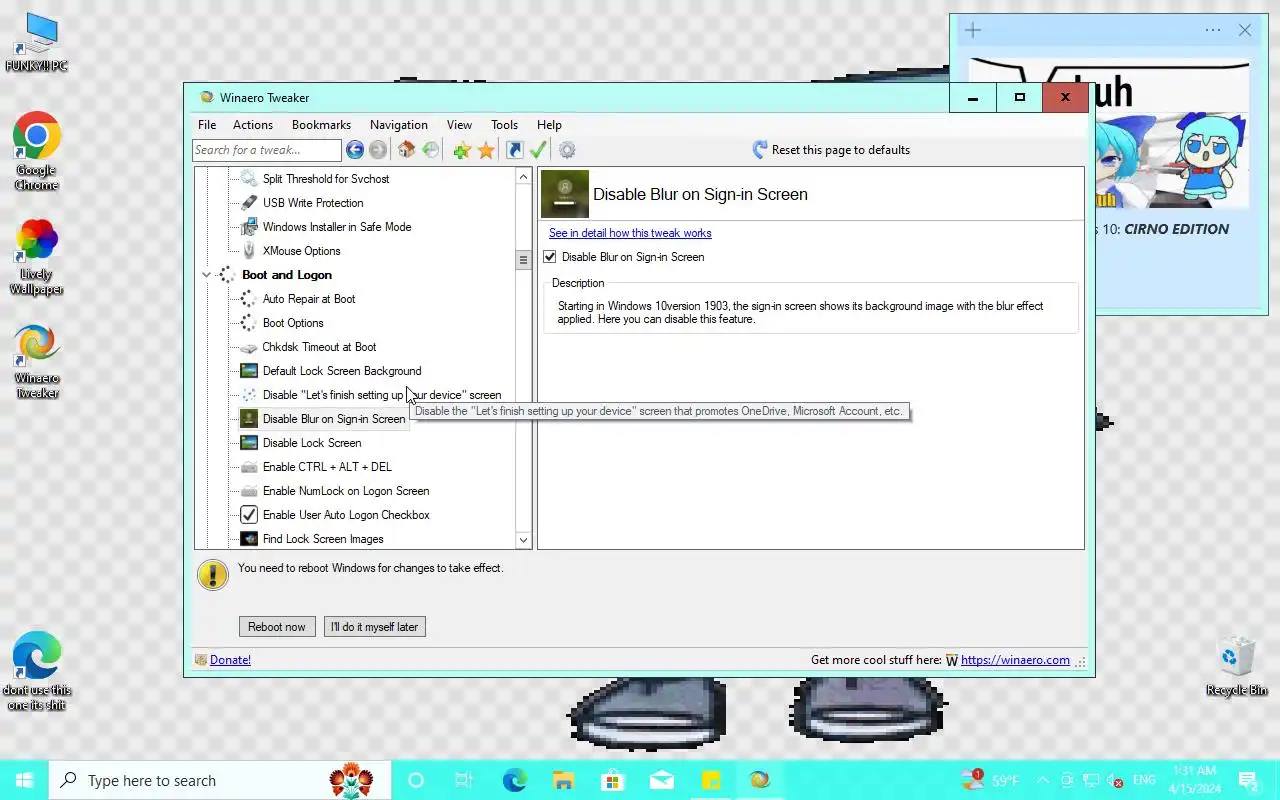Open Microsoft Store from the taskbar
This screenshot has height=800, width=1280.
612,780
